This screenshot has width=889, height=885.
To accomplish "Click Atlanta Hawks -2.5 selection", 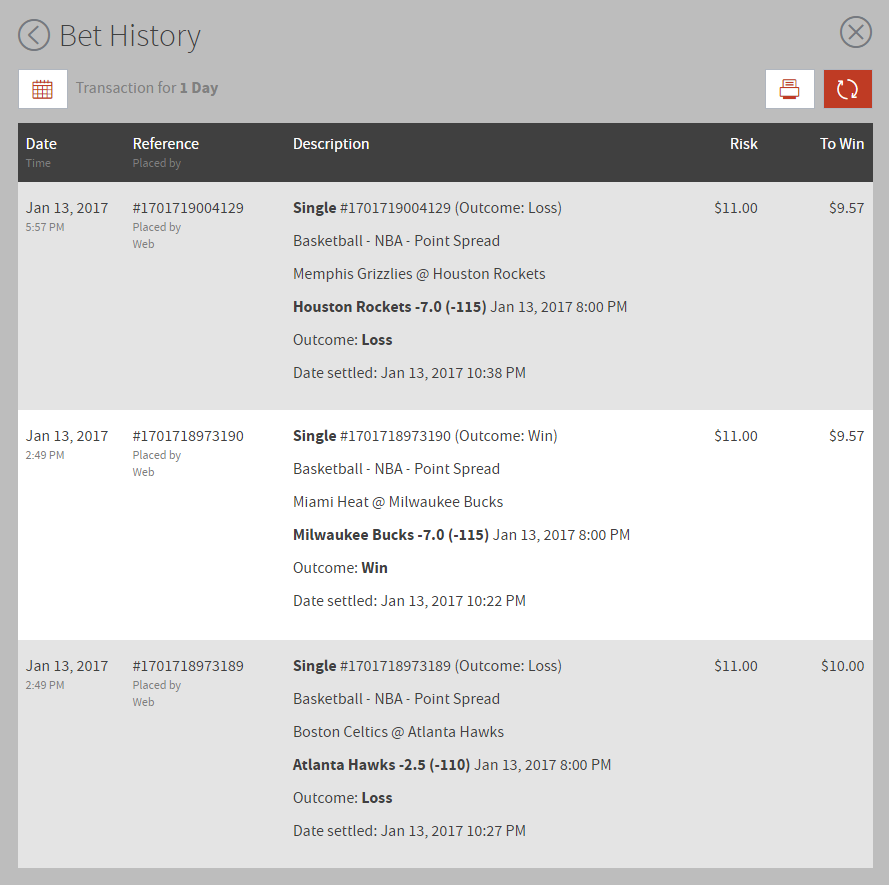I will tap(381, 765).
